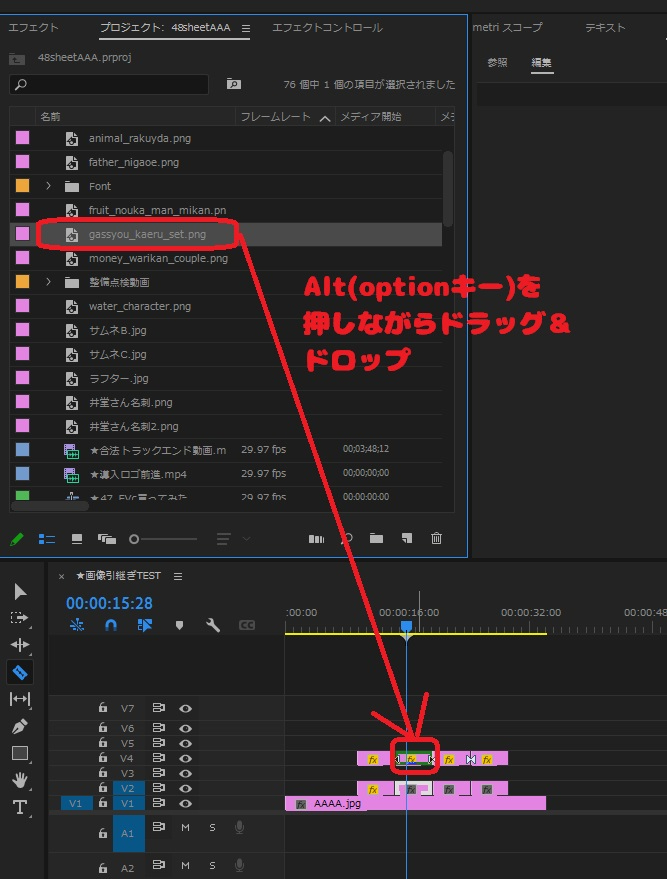The height and width of the screenshot is (879, 667).
Task: Click the playhead marker on time ruler
Action: (406, 627)
